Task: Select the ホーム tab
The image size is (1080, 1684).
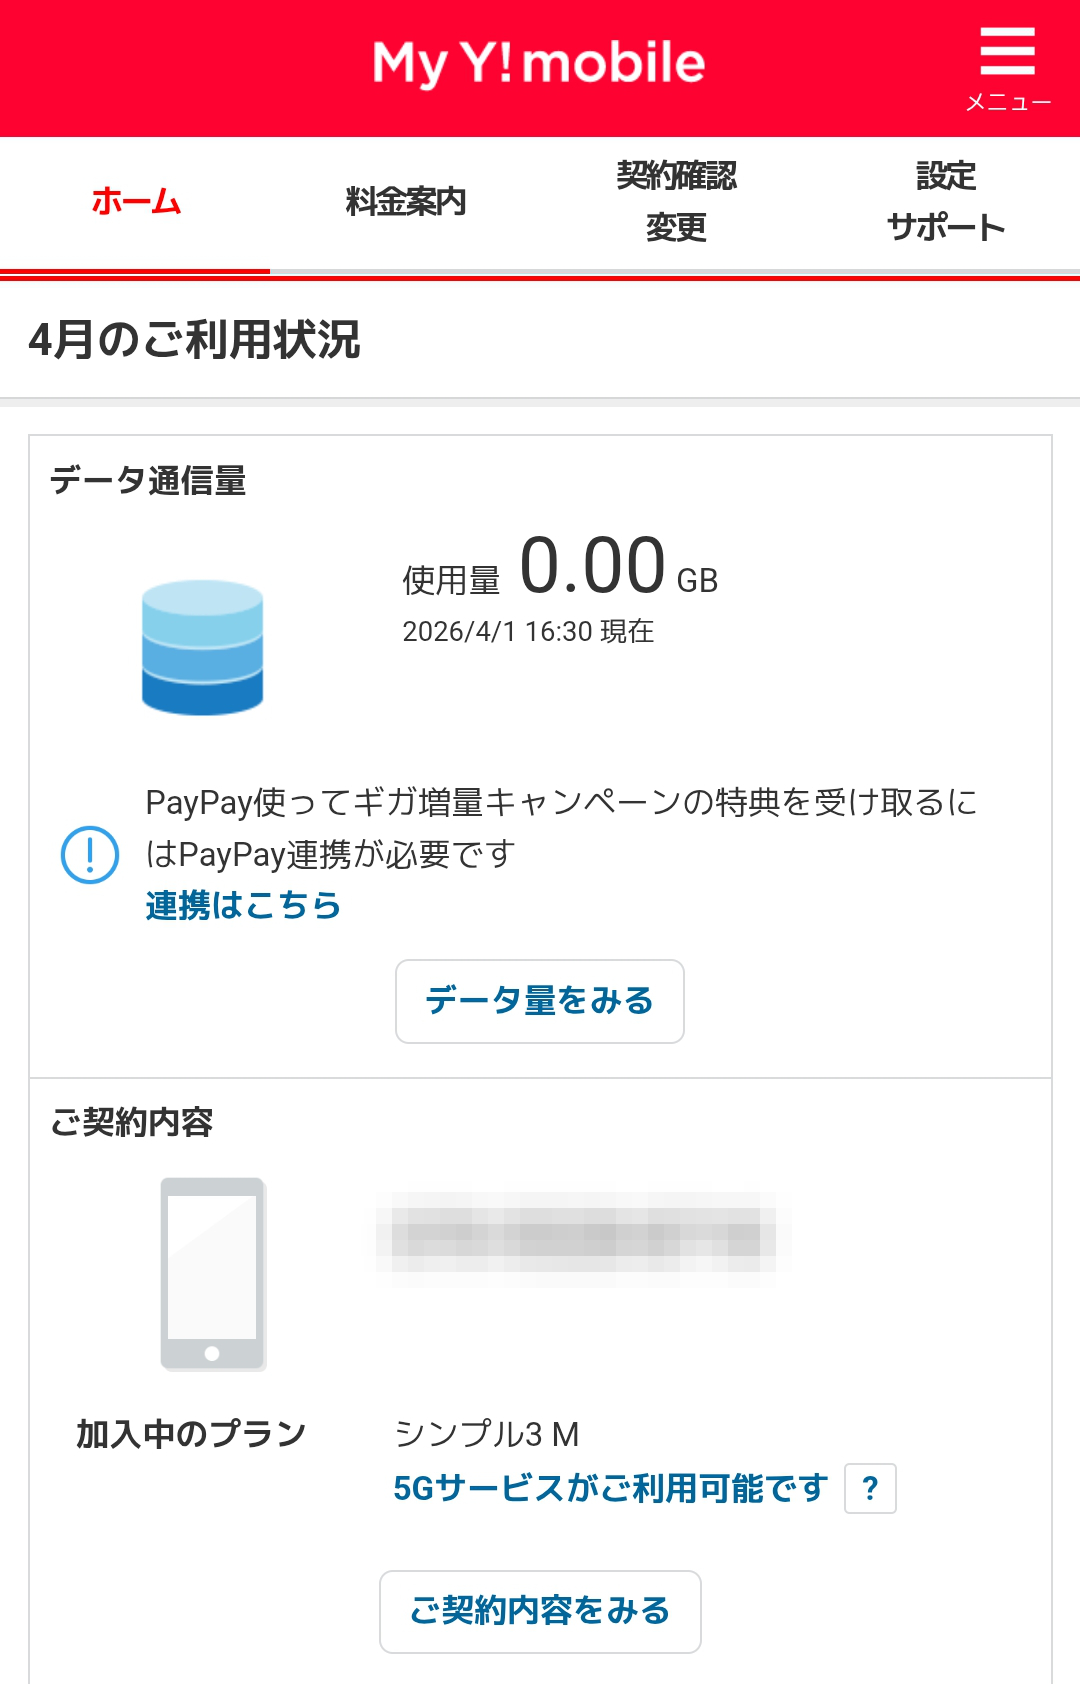Action: (x=136, y=202)
